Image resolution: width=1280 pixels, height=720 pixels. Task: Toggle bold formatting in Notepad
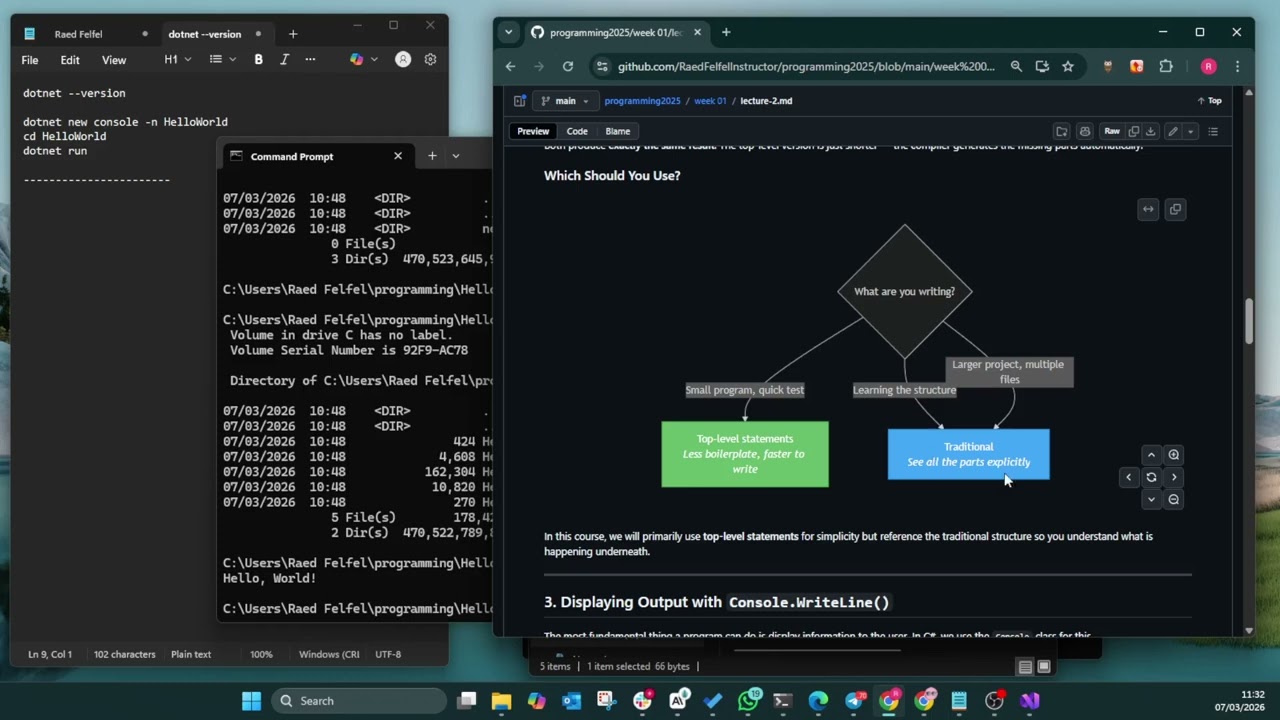pos(258,60)
